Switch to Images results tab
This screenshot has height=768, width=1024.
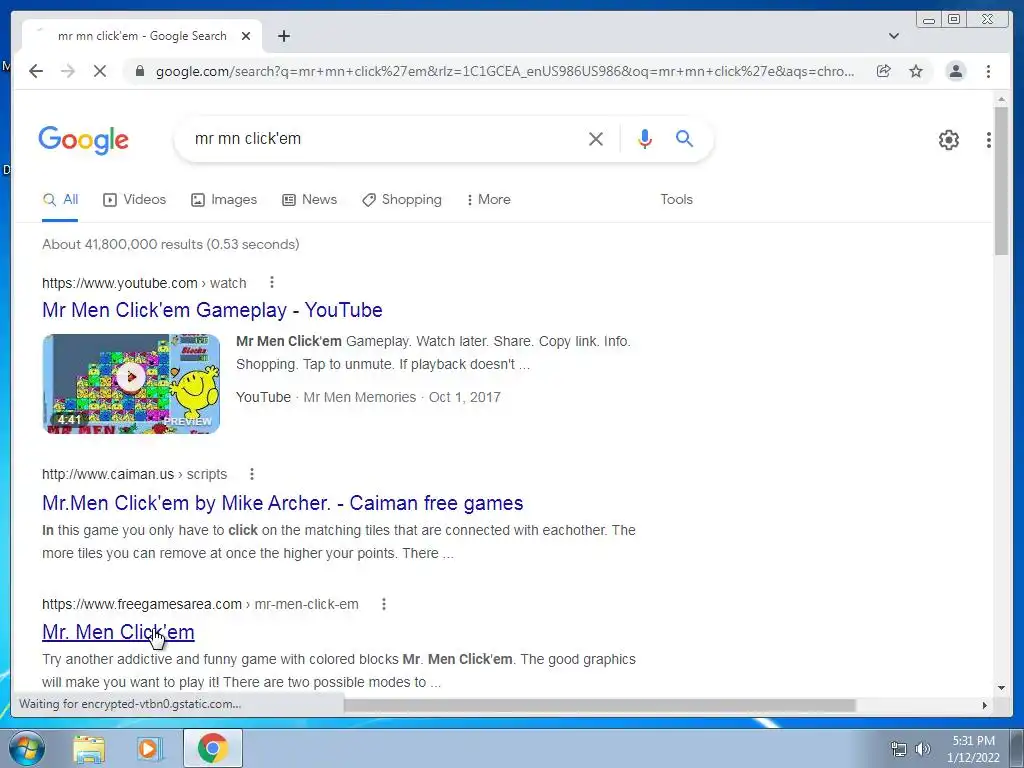(224, 200)
